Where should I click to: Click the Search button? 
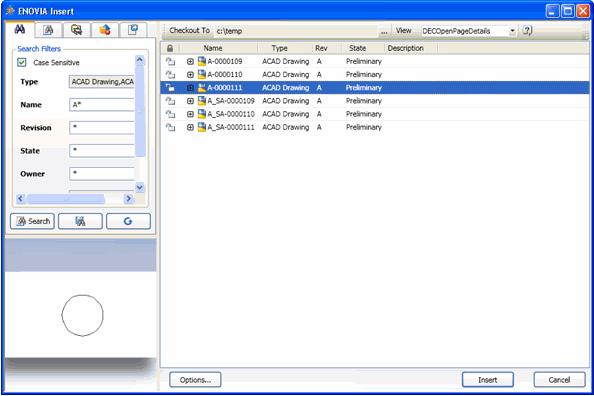33,221
